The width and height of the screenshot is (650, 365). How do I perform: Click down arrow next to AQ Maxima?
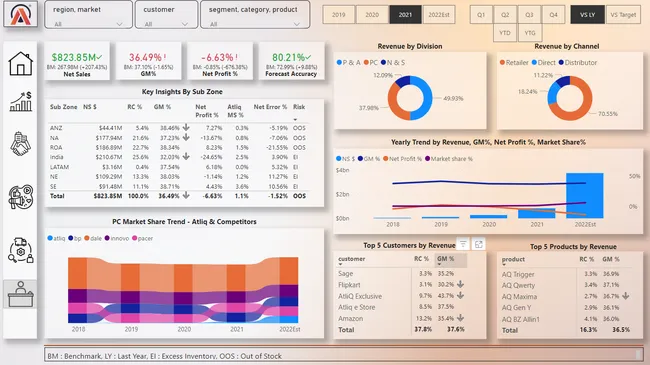[626, 296]
